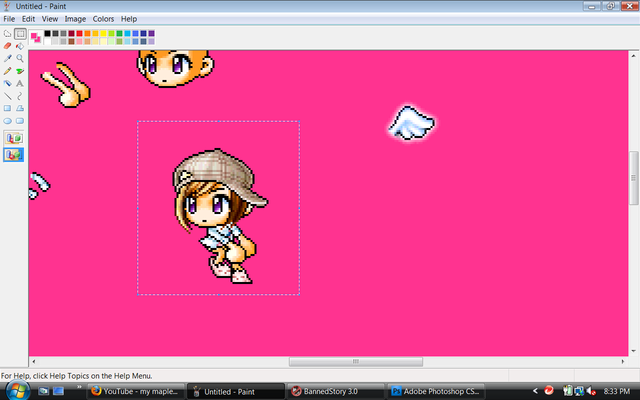Open the Help menu
The width and height of the screenshot is (640, 400).
[x=129, y=19]
